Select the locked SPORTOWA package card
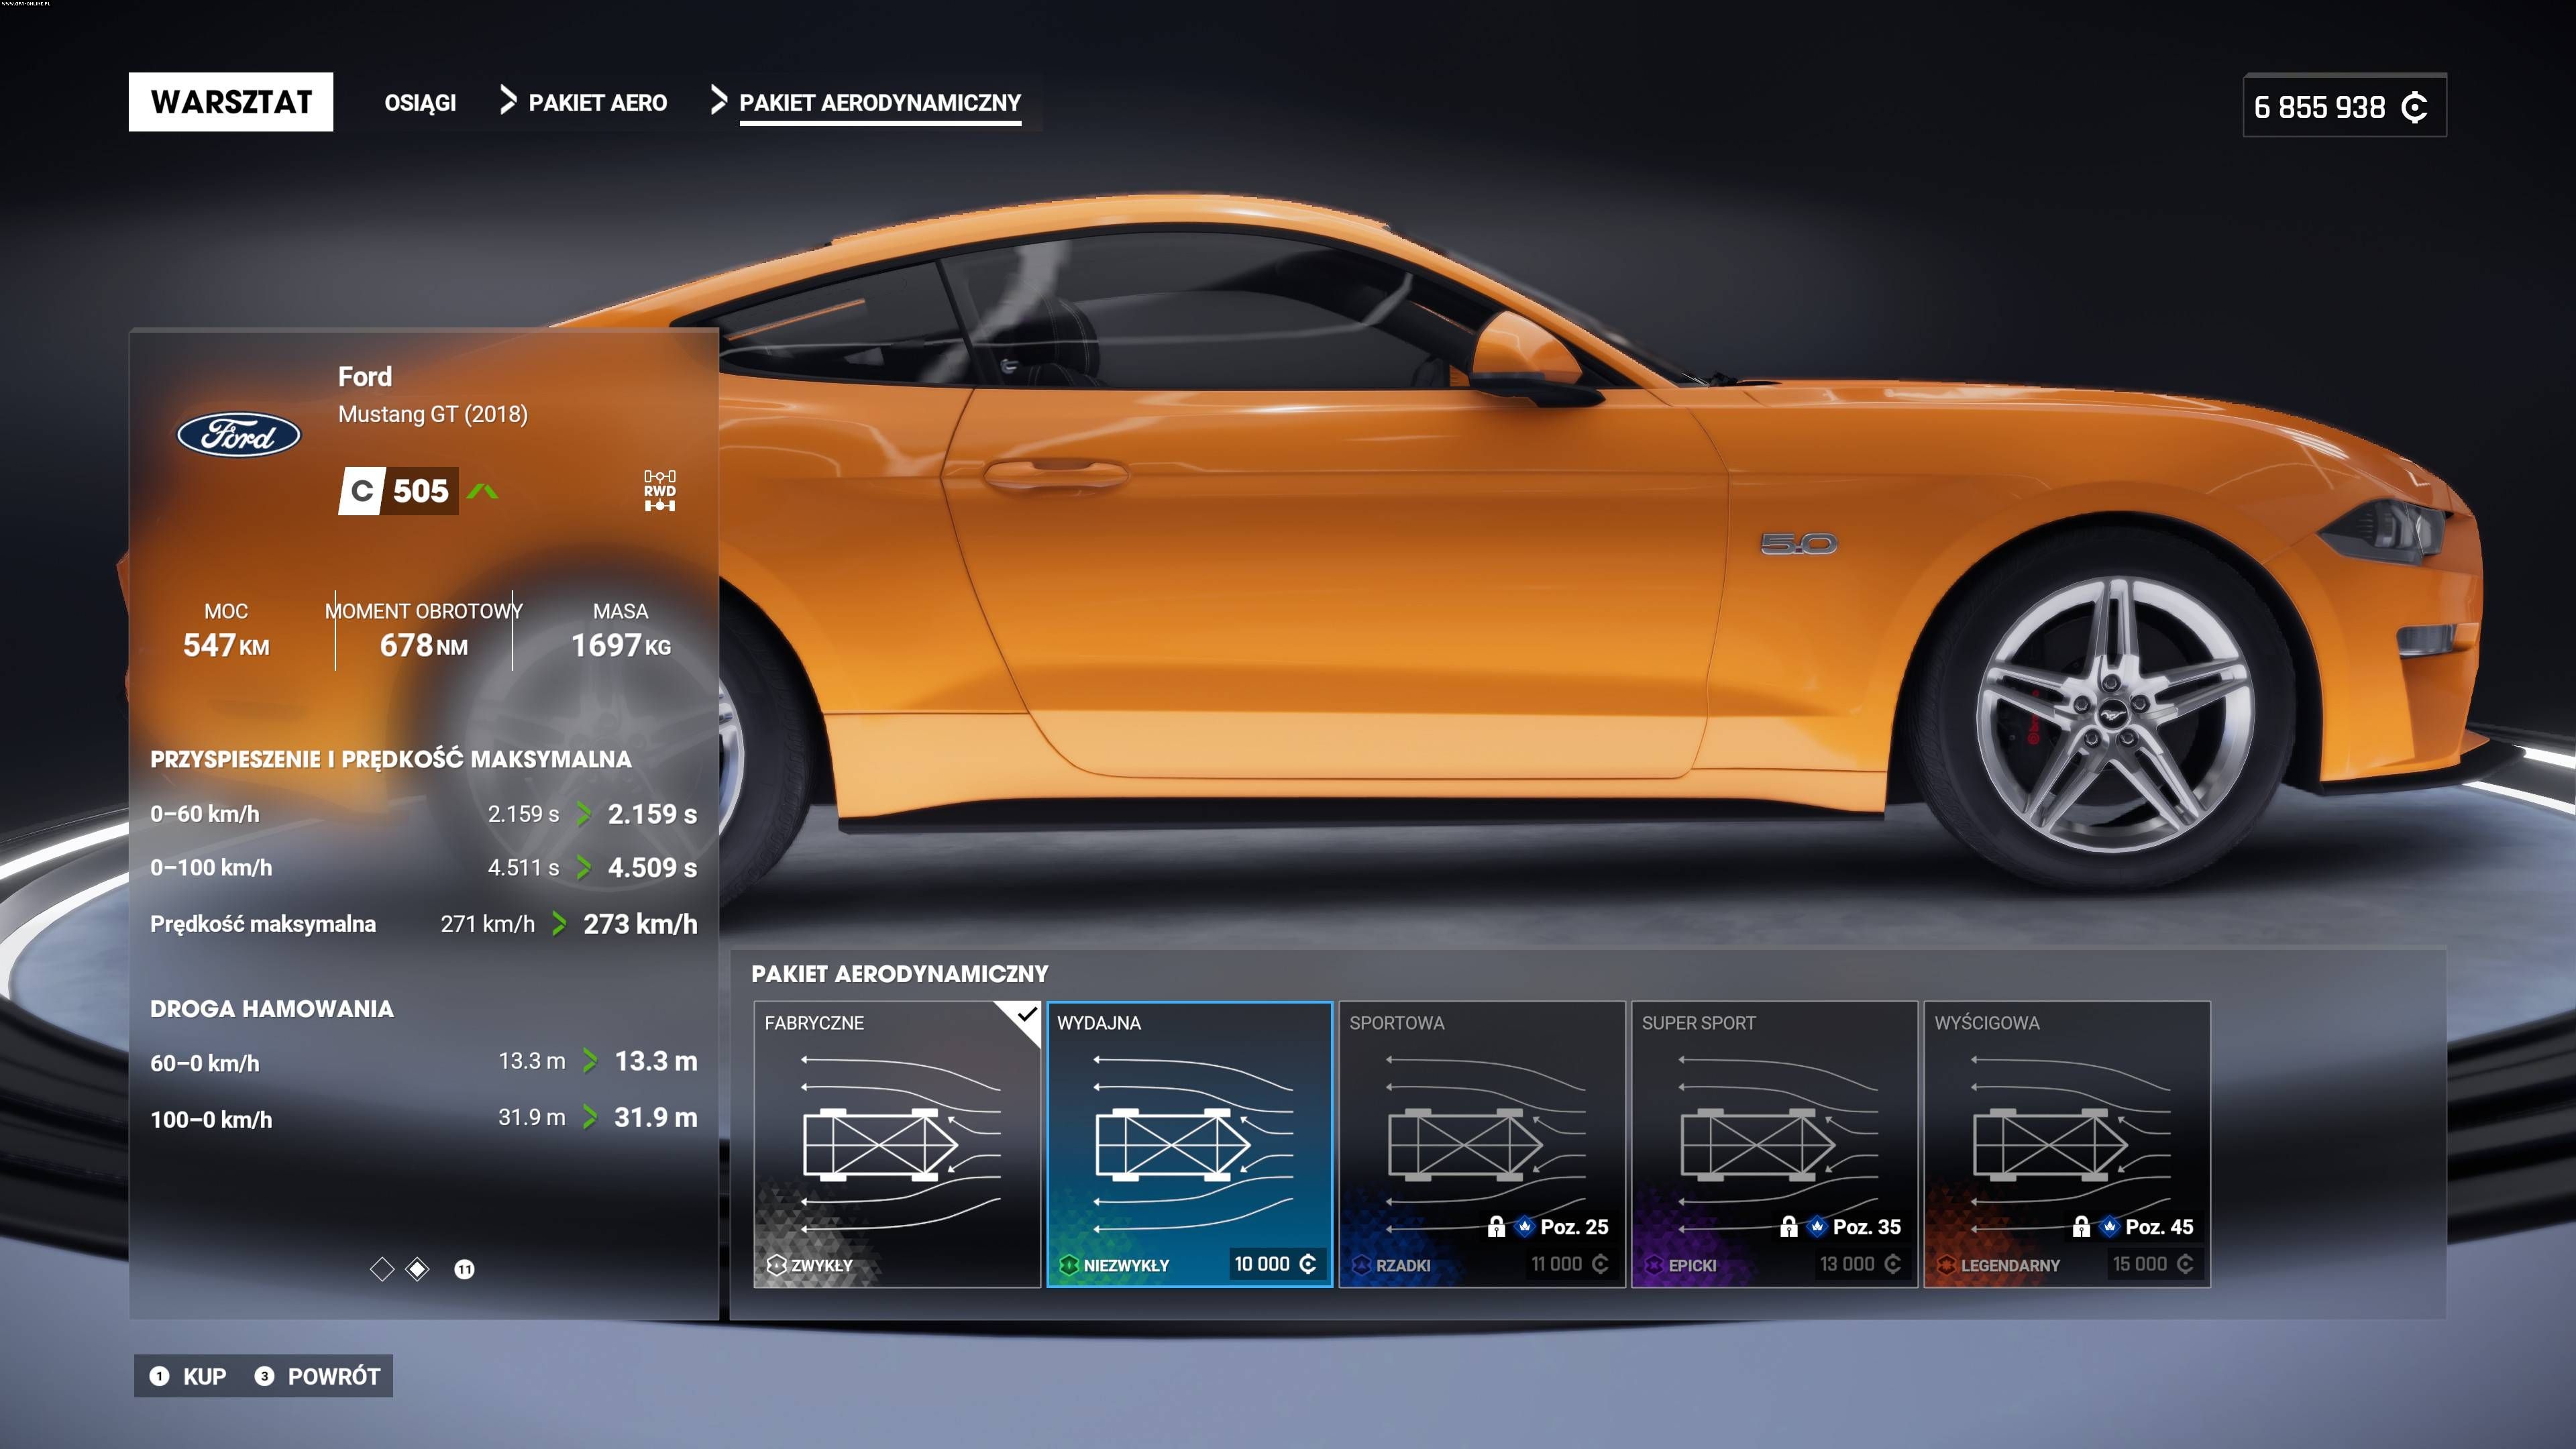 pos(1482,1144)
